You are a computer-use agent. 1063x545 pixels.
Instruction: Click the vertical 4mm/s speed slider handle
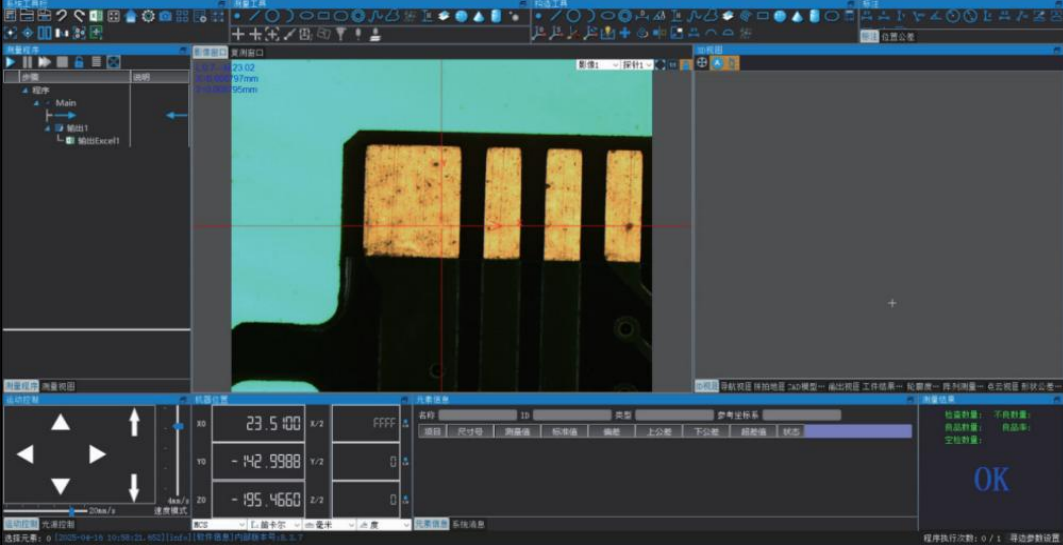178,426
